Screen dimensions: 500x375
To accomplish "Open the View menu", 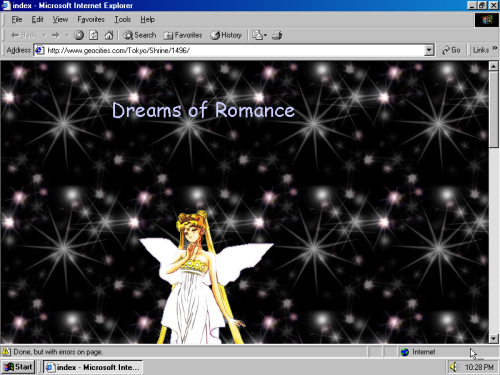I will 60,19.
